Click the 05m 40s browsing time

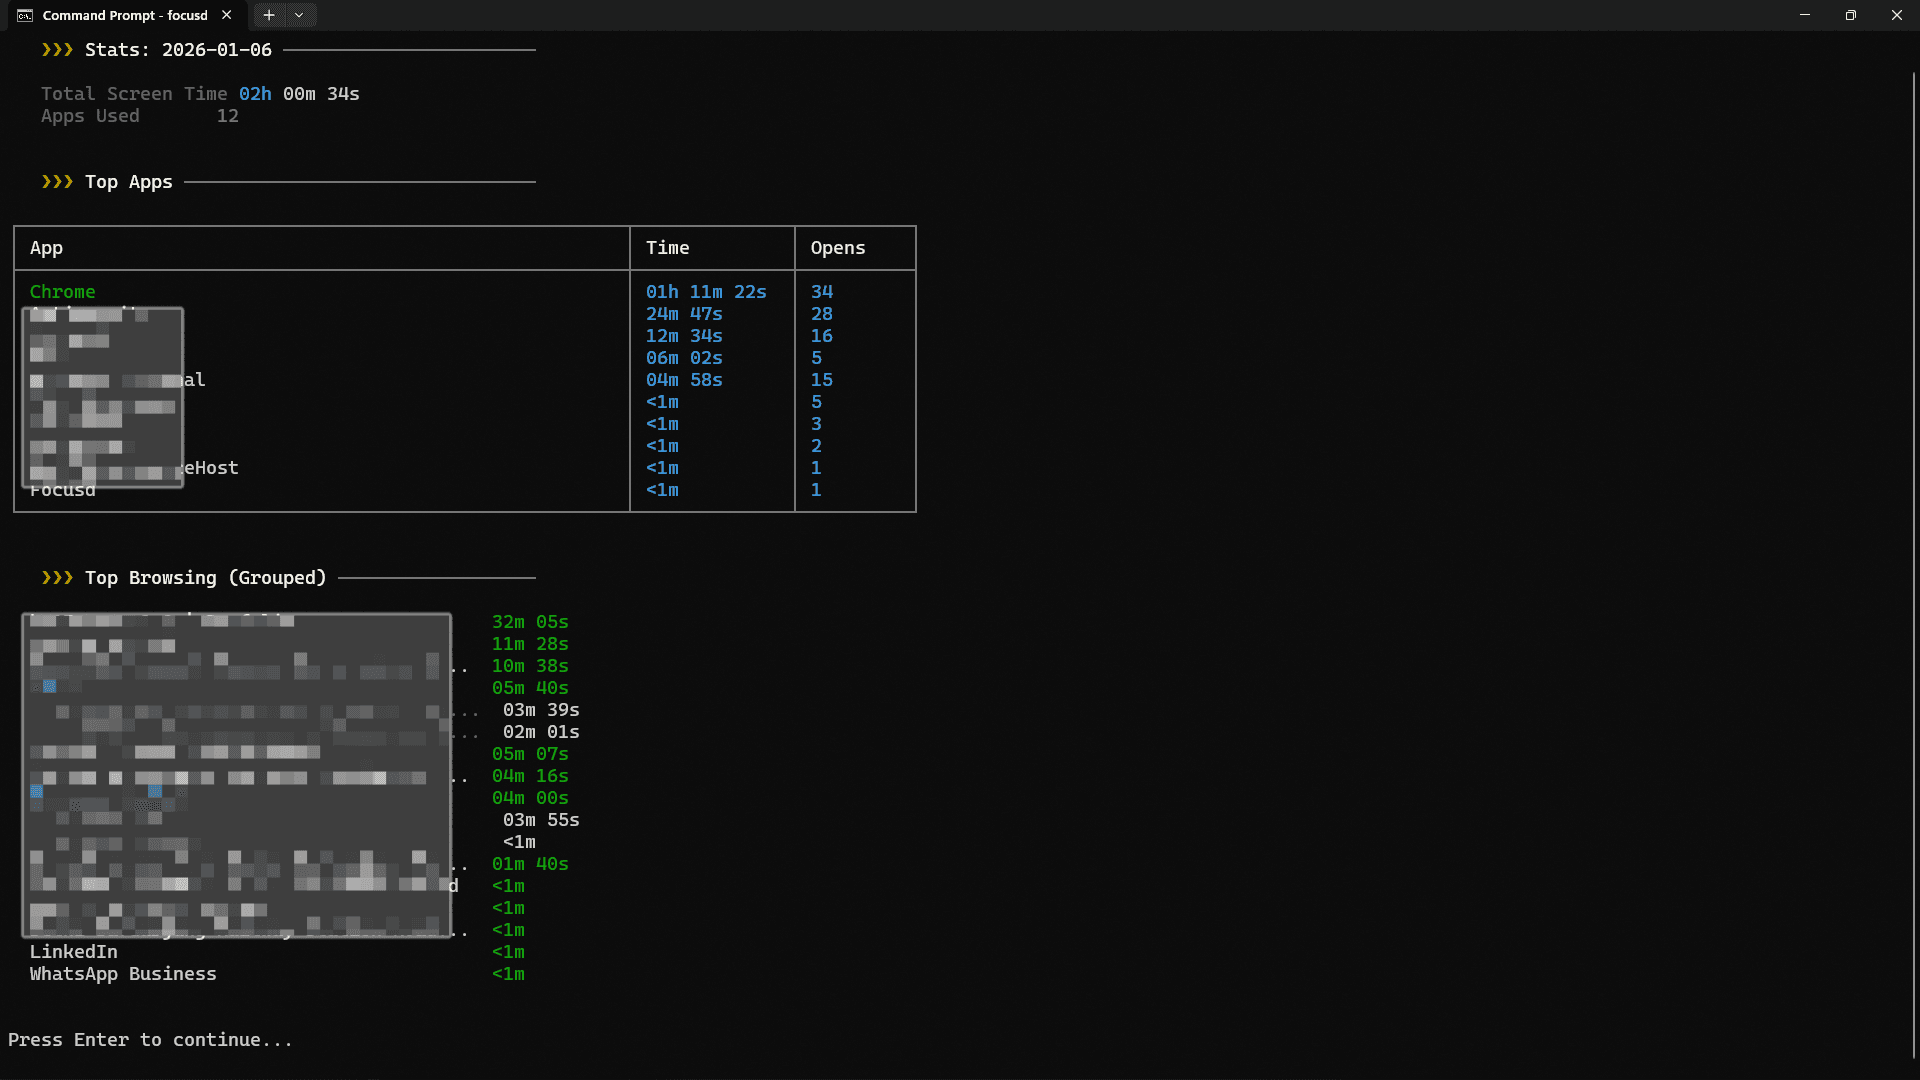tap(530, 688)
